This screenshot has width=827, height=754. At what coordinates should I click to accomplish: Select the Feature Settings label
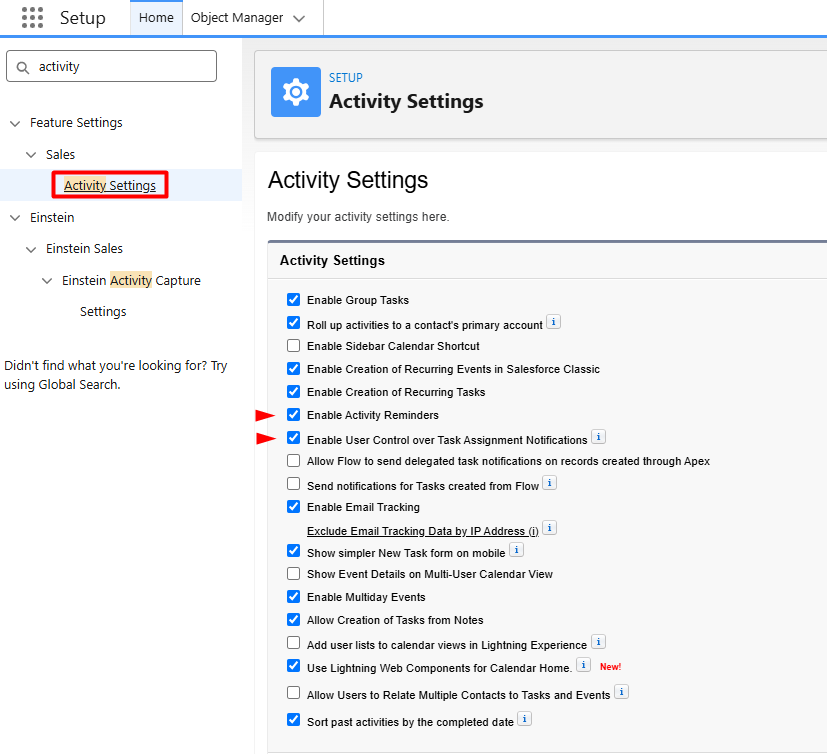coord(76,122)
